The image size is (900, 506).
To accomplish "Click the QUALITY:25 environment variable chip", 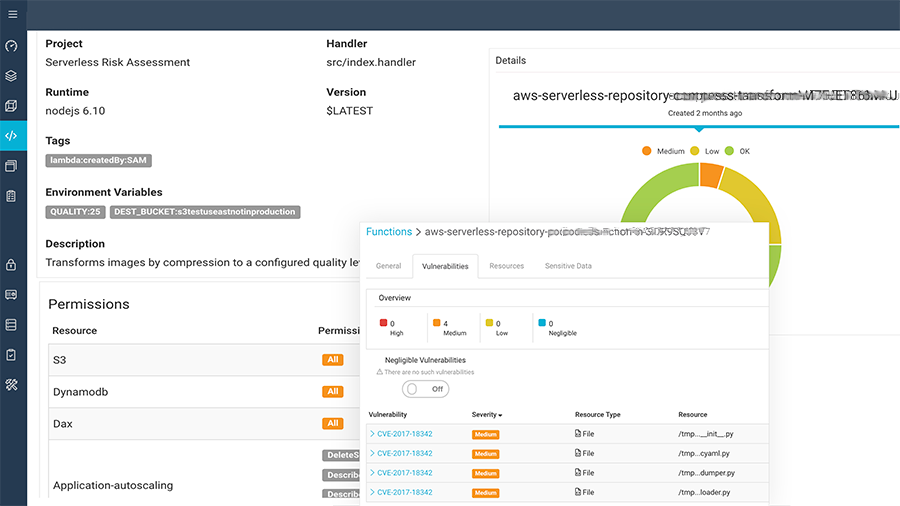I will [75, 212].
